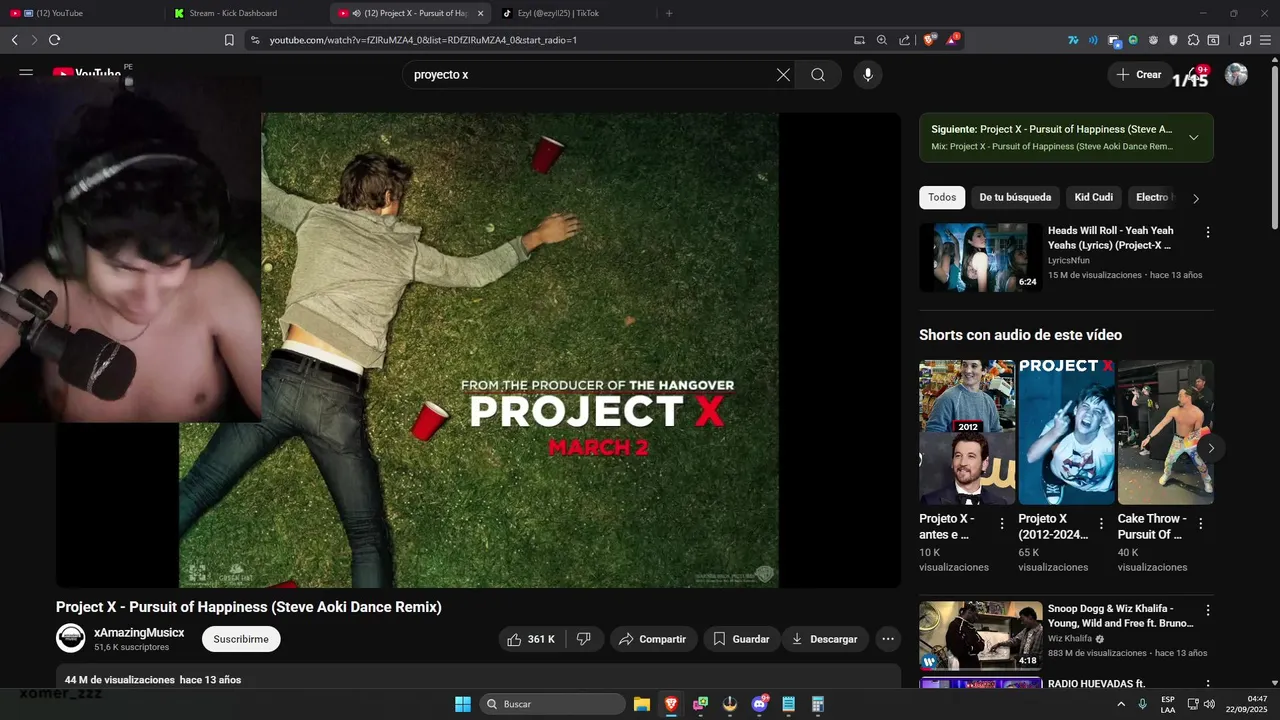This screenshot has width=1280, height=720.
Task: Show next Shorts with arrow button
Action: 1211,448
